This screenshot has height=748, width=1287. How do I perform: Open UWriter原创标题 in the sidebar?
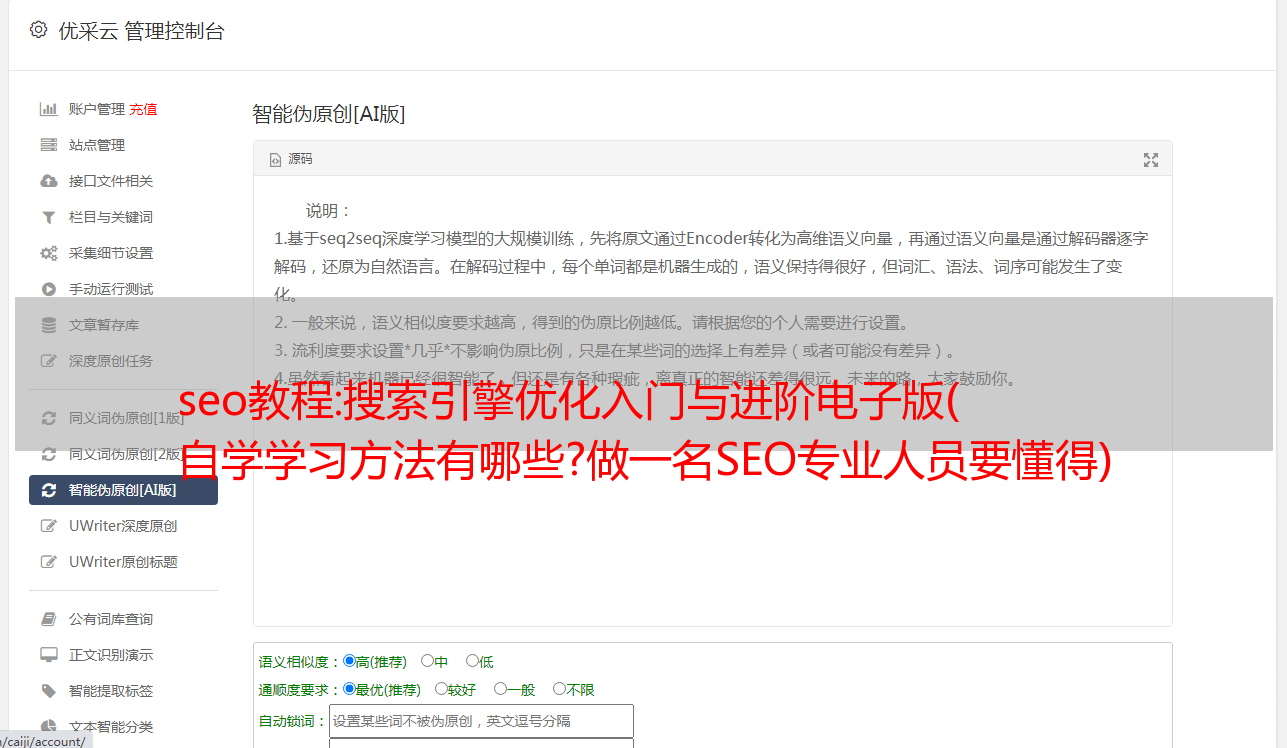tap(124, 562)
